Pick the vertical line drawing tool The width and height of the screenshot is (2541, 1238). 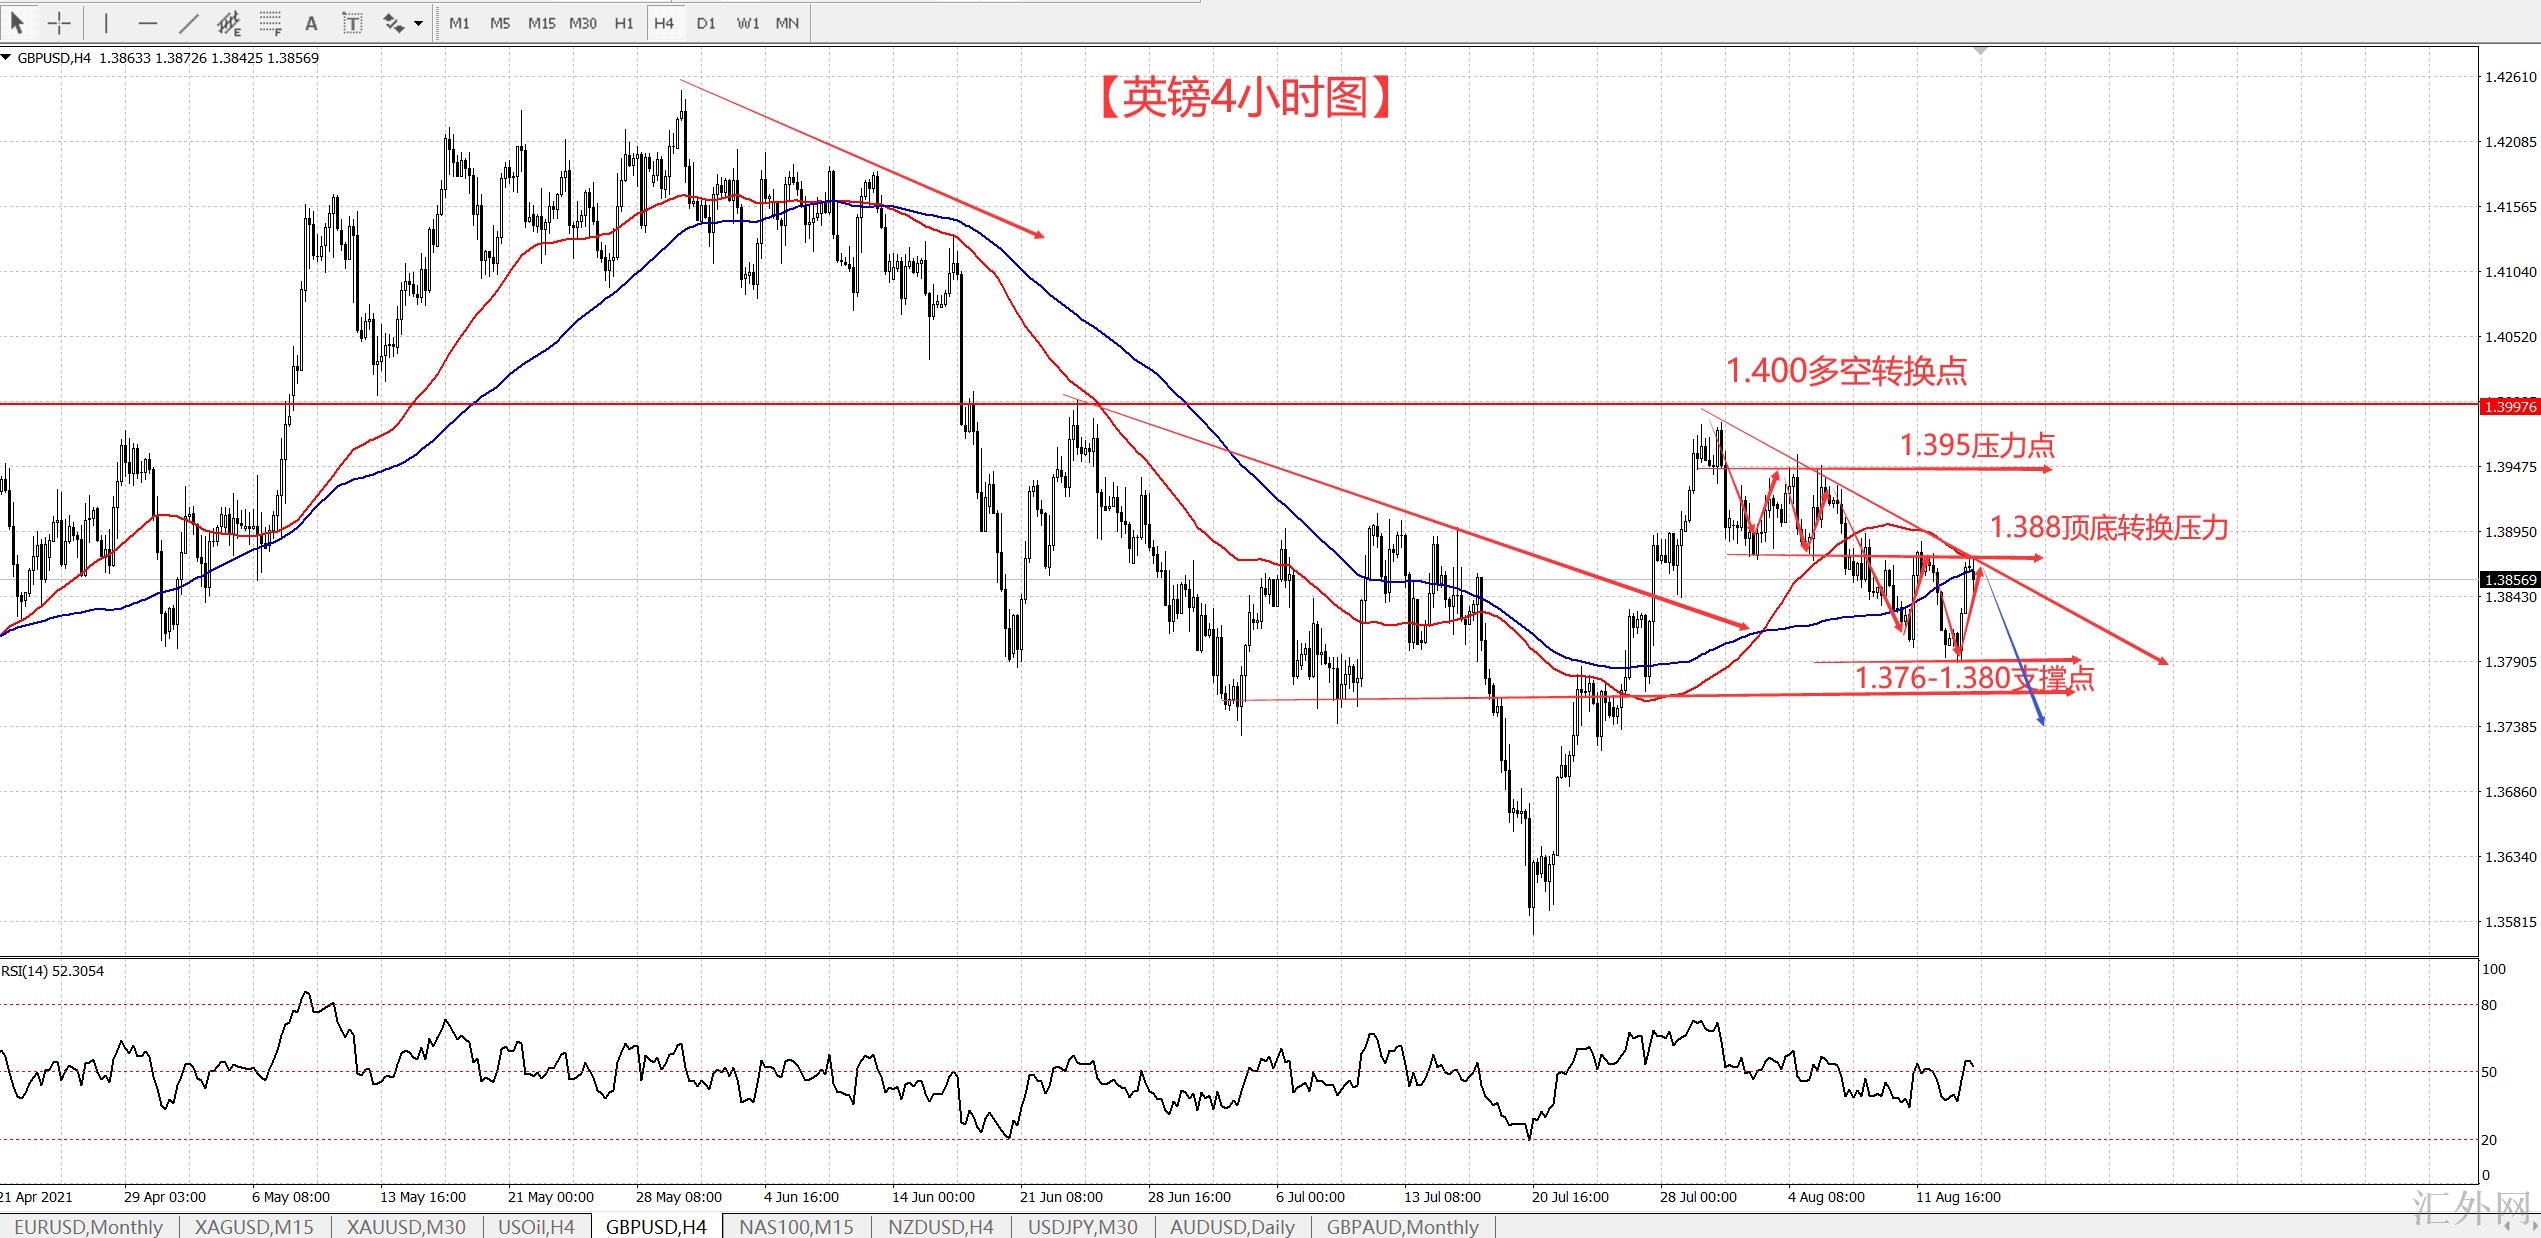[x=106, y=22]
